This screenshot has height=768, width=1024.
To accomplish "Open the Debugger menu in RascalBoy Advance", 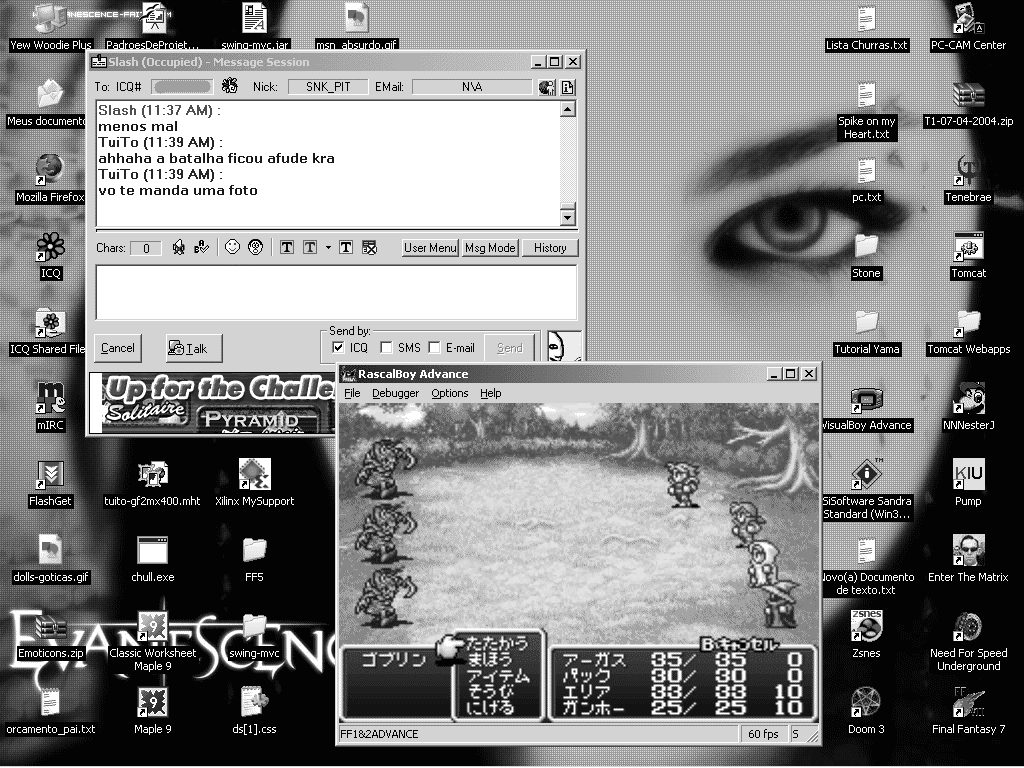I will coord(396,393).
